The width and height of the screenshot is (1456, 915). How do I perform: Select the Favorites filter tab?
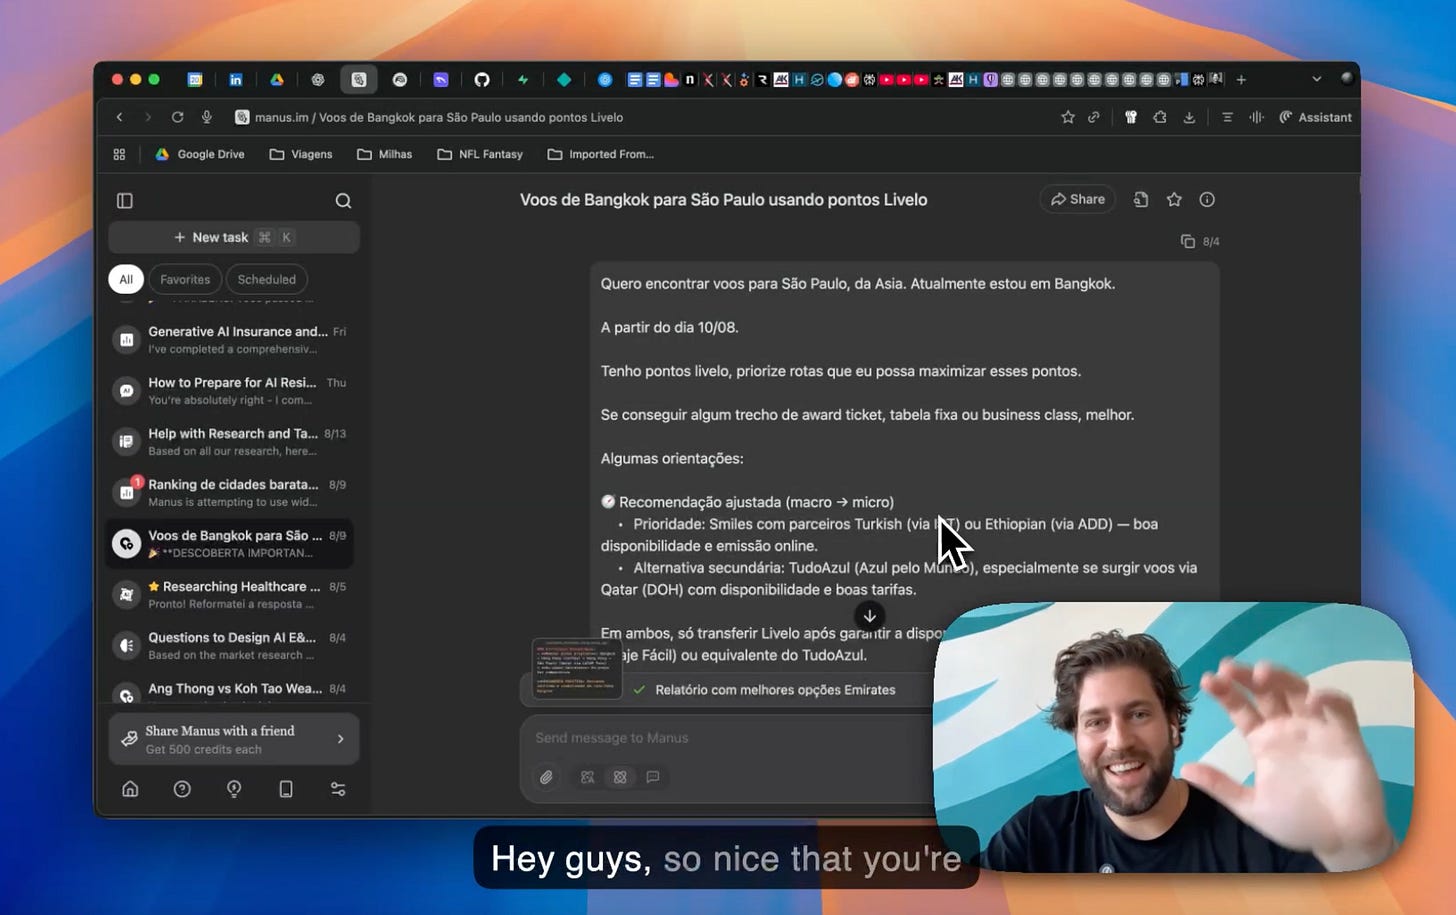(x=185, y=279)
